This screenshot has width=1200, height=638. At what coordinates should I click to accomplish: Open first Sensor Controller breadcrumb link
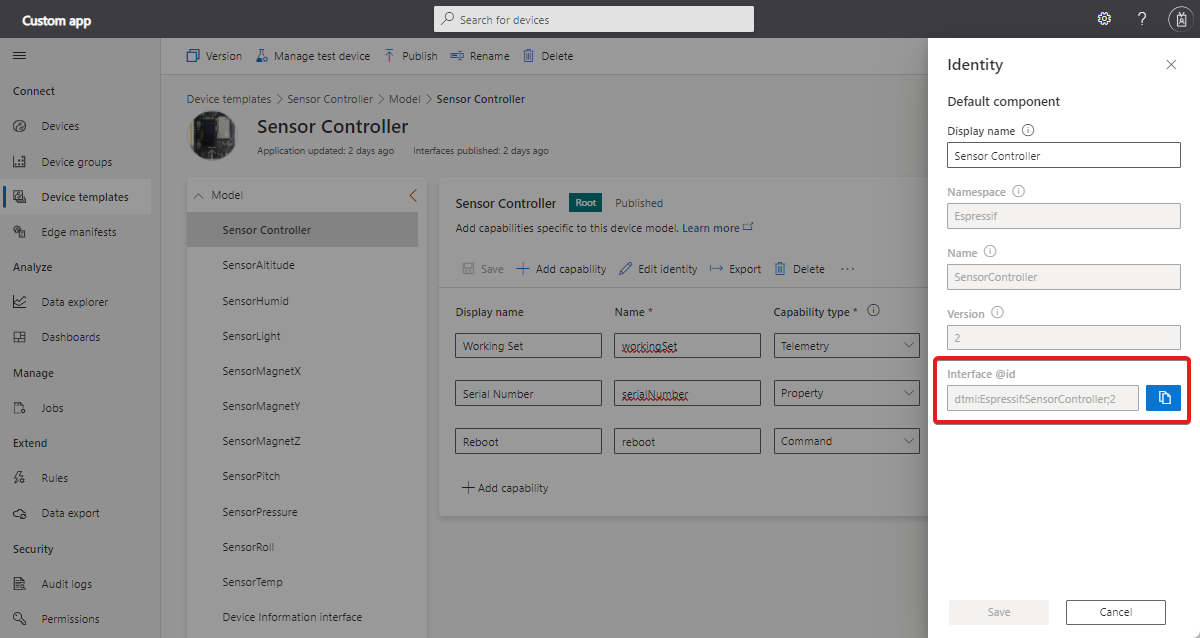click(x=330, y=99)
